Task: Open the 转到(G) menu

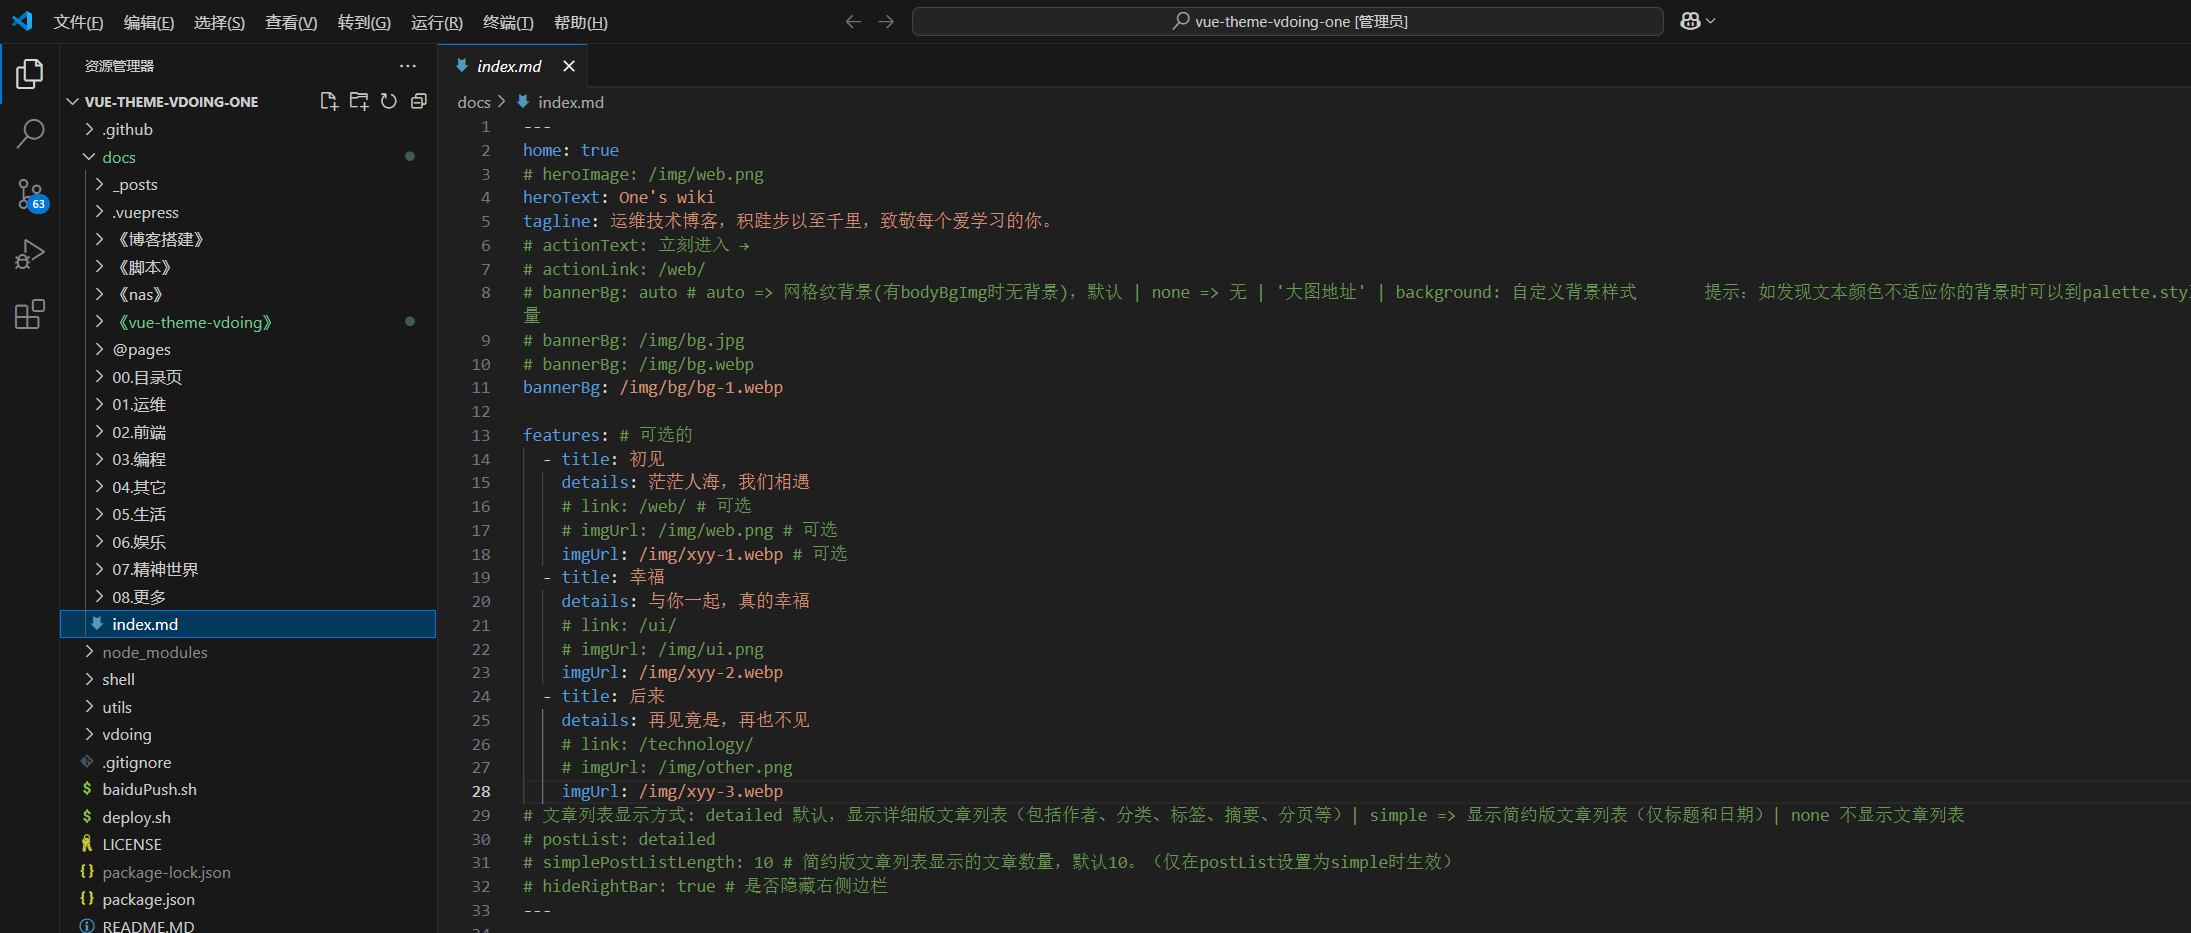Action: (364, 22)
